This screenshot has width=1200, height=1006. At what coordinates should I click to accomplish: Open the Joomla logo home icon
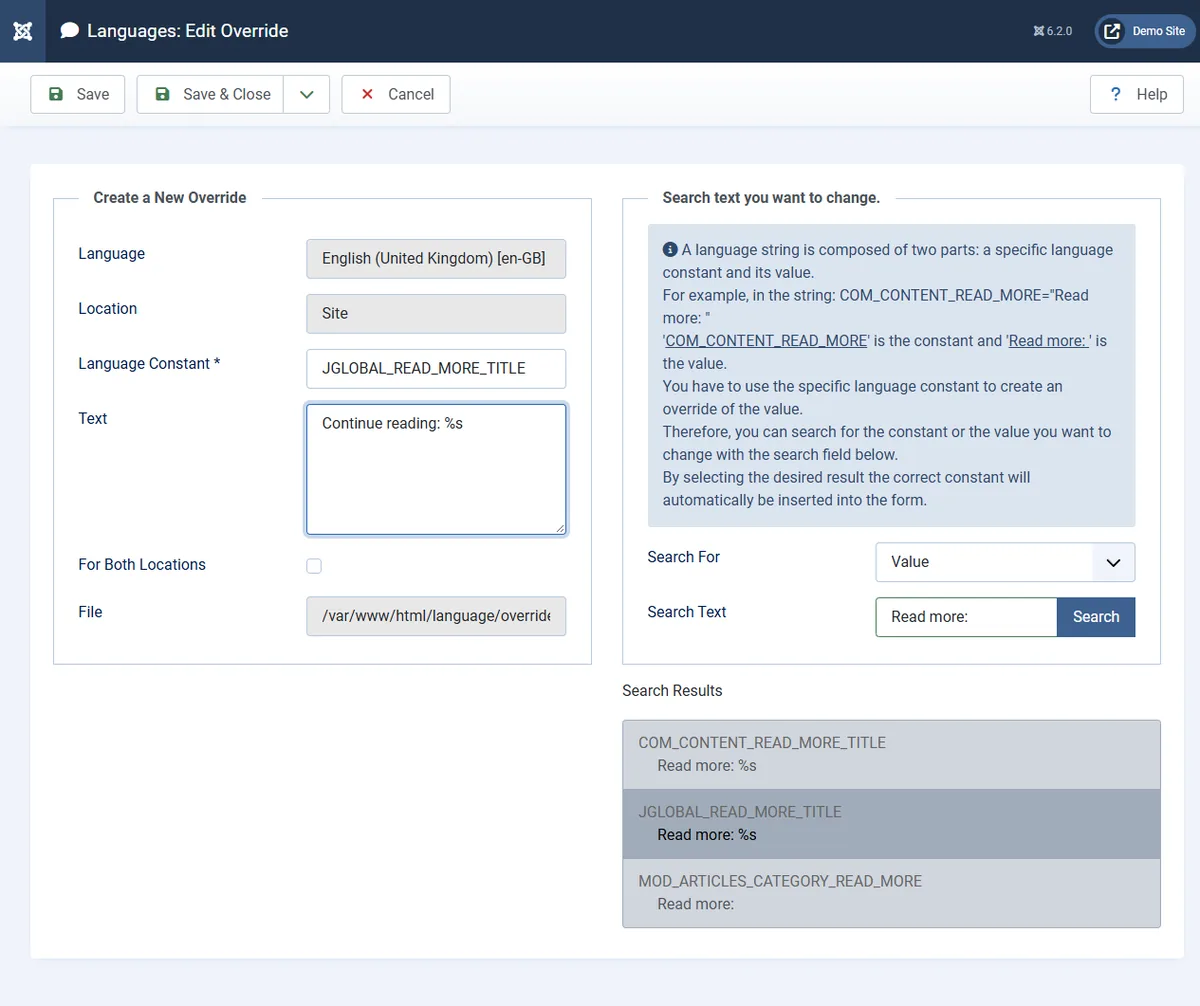(22, 31)
